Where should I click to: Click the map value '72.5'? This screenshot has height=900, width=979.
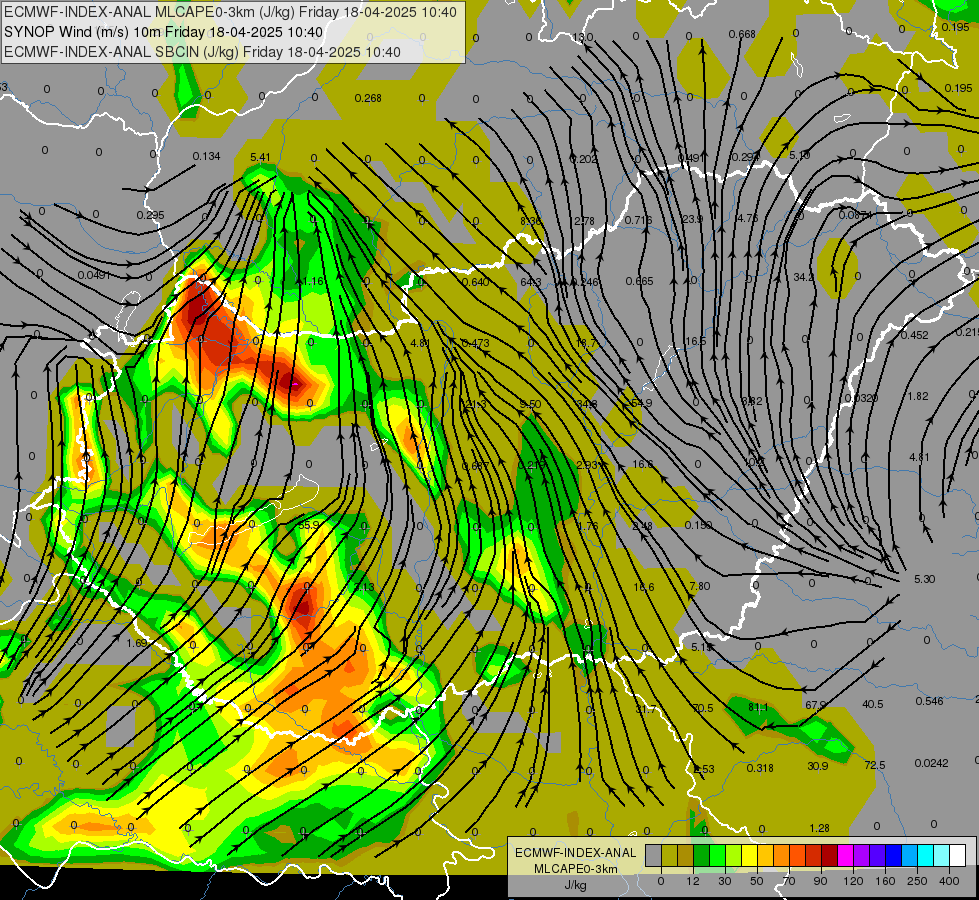(x=875, y=765)
